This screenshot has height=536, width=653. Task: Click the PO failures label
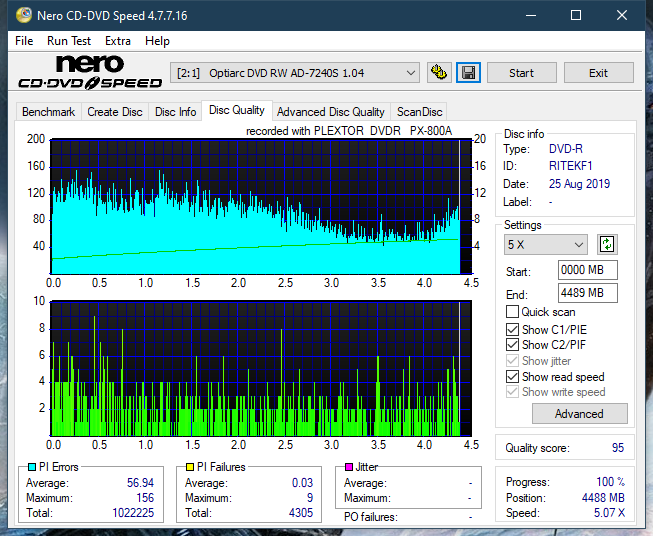tap(371, 517)
